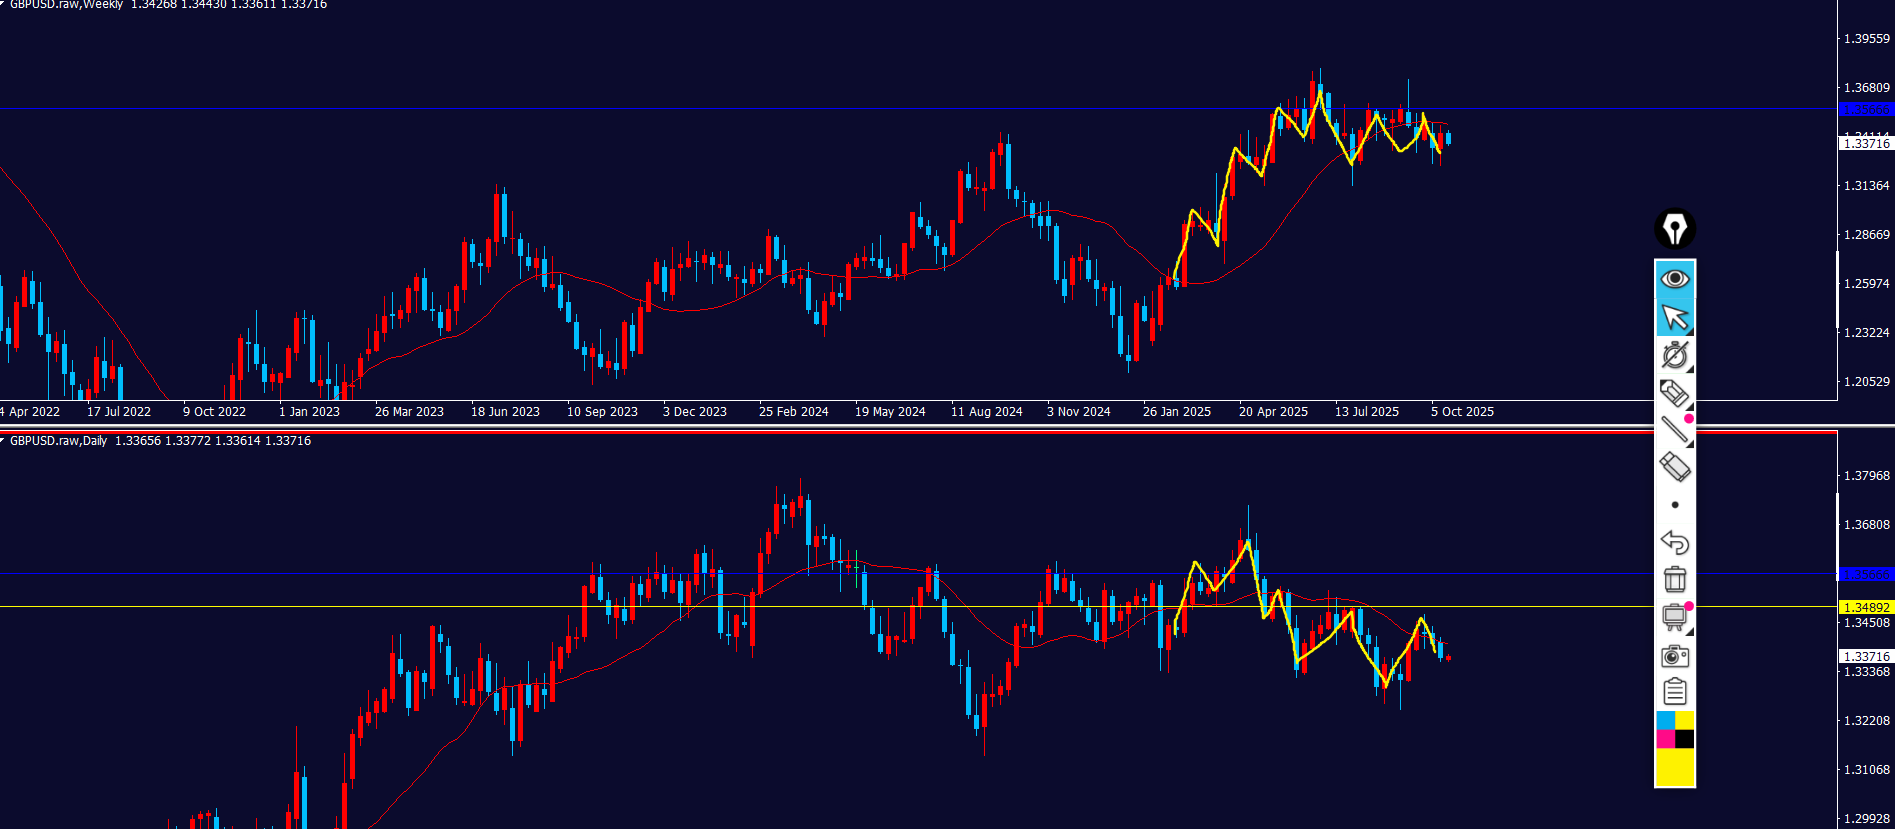Undo the last drawing stroke
1895x829 pixels.
pyautogui.click(x=1674, y=543)
